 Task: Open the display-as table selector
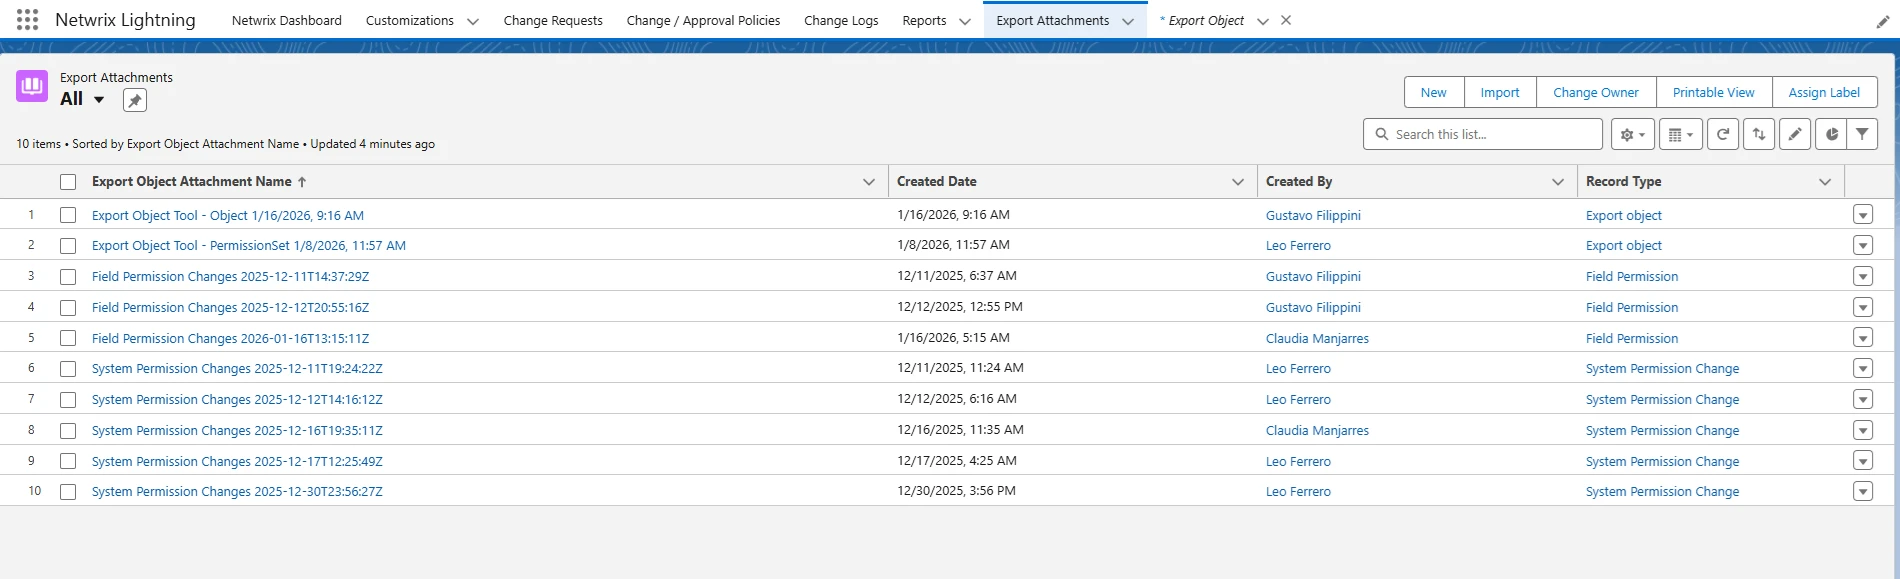(1680, 134)
